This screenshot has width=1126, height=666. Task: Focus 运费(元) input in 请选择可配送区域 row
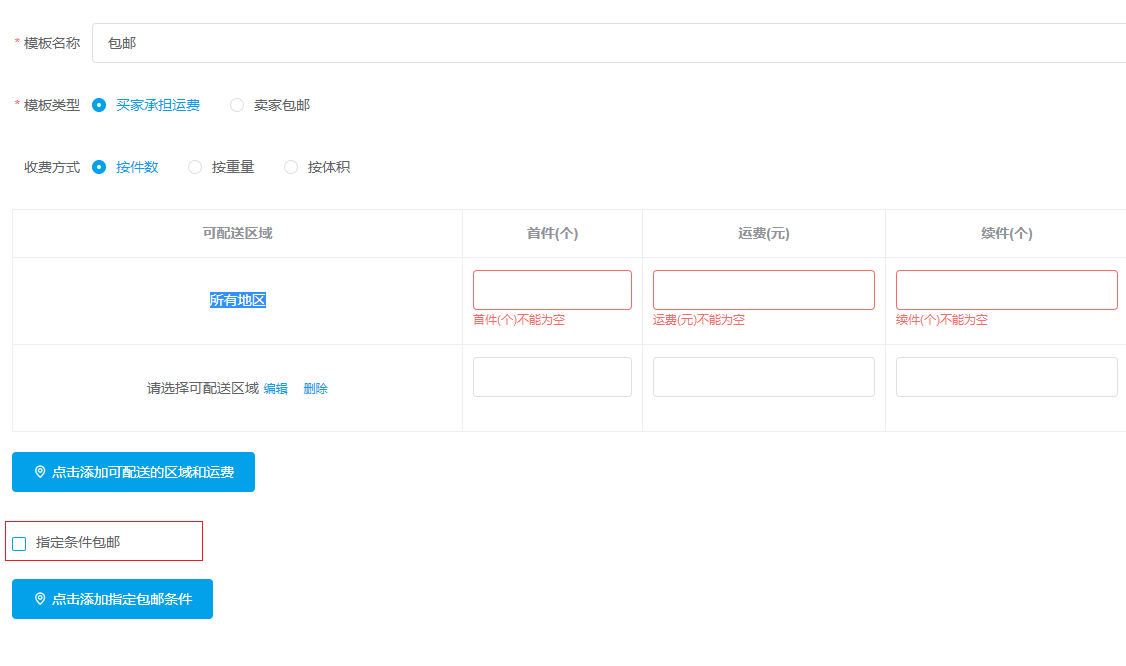(763, 377)
